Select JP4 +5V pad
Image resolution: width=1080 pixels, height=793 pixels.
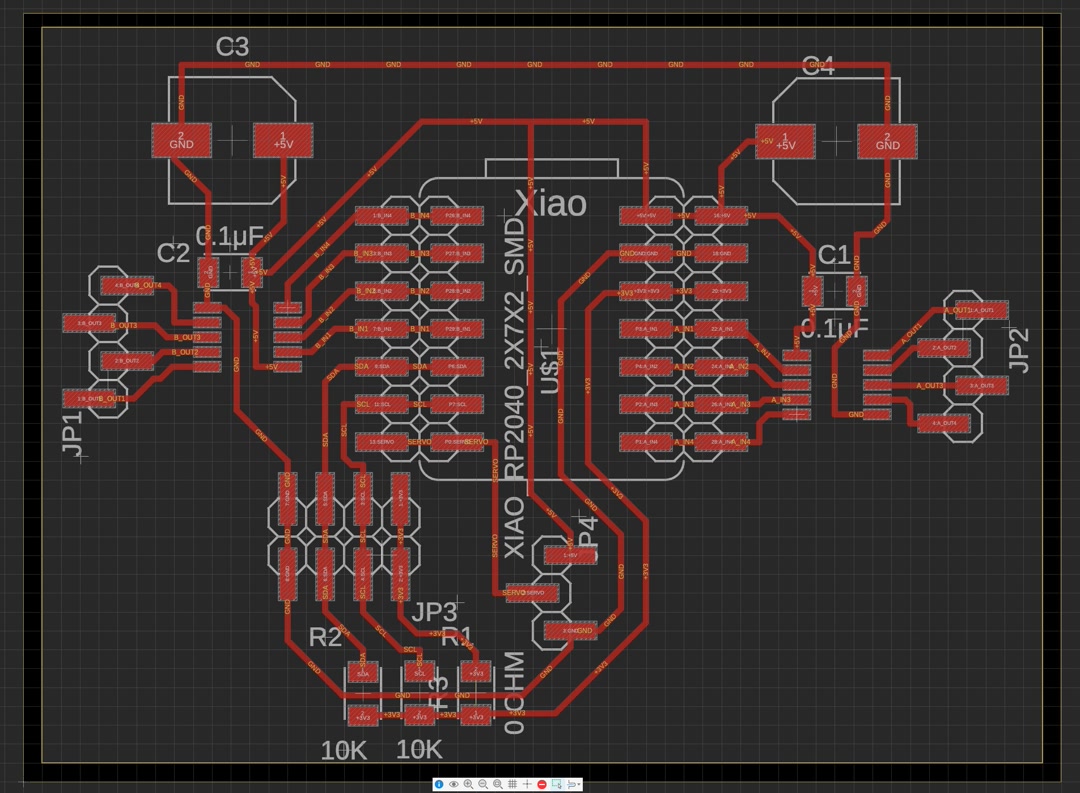pyautogui.click(x=570, y=555)
